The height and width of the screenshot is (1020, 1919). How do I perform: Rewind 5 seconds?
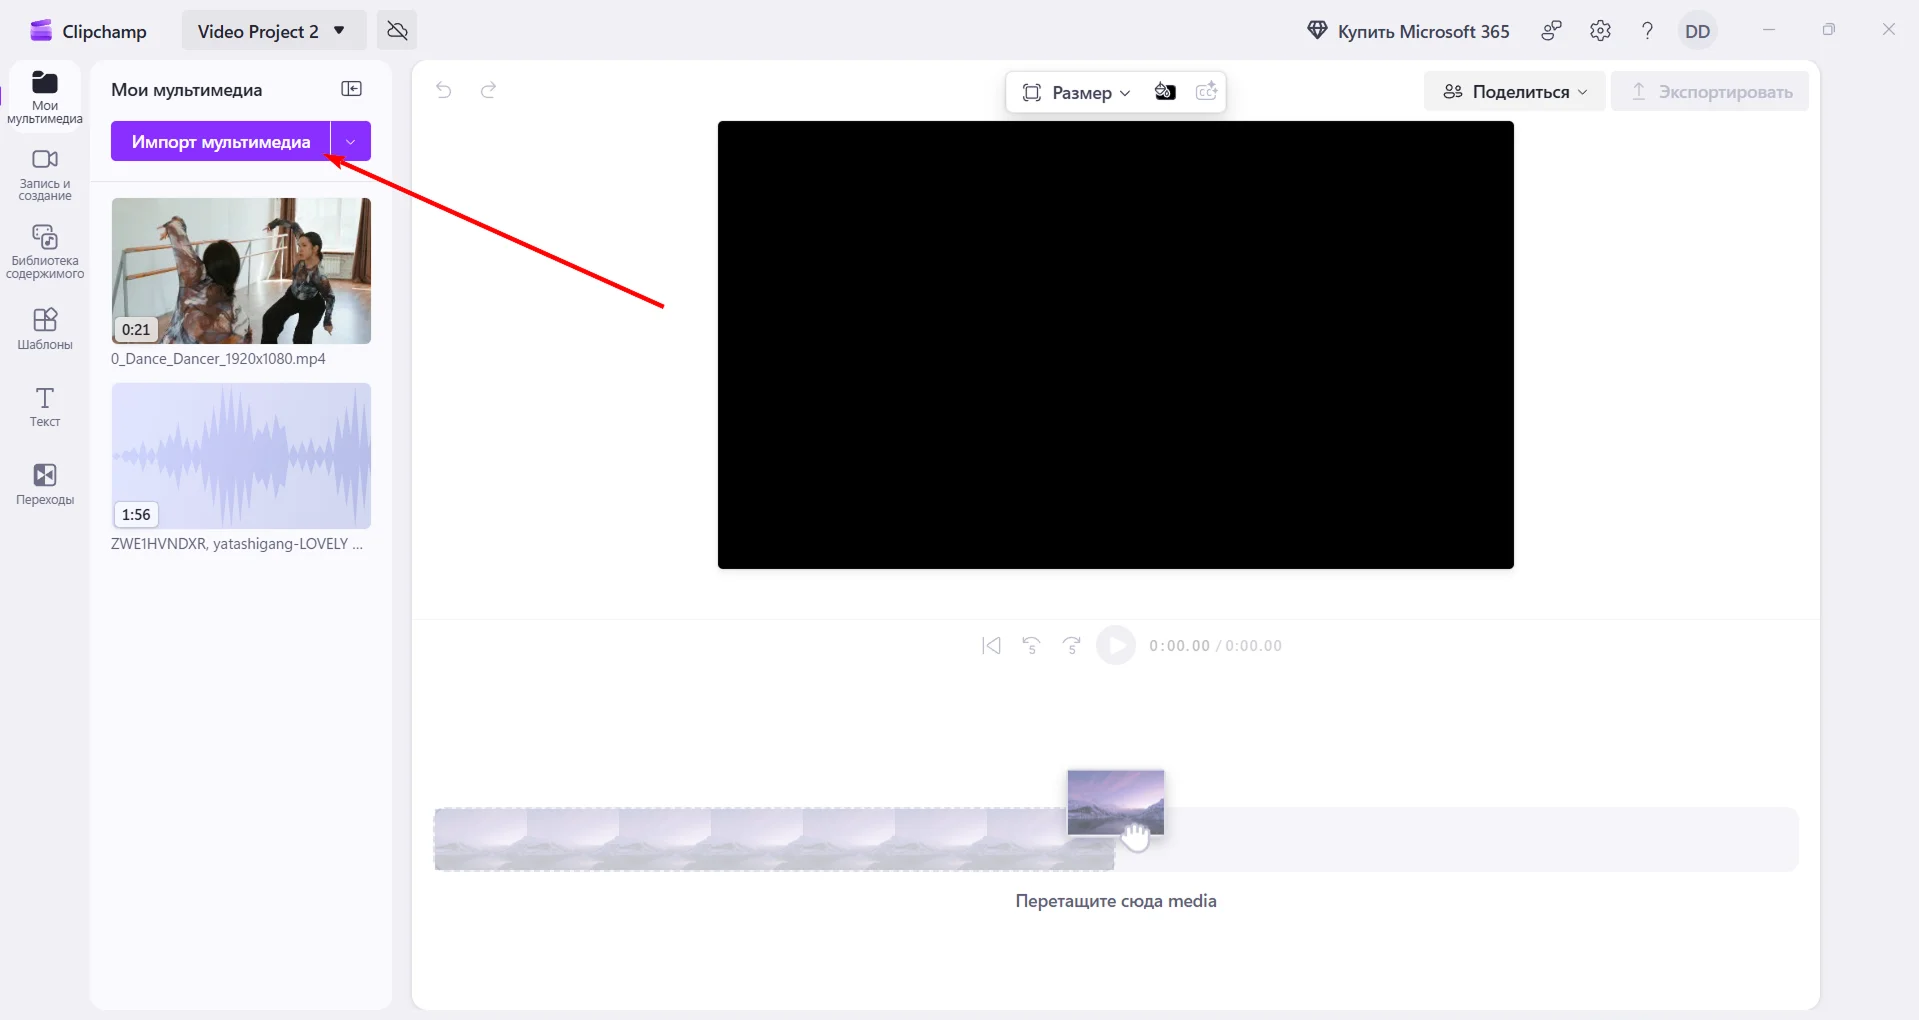pos(1031,646)
